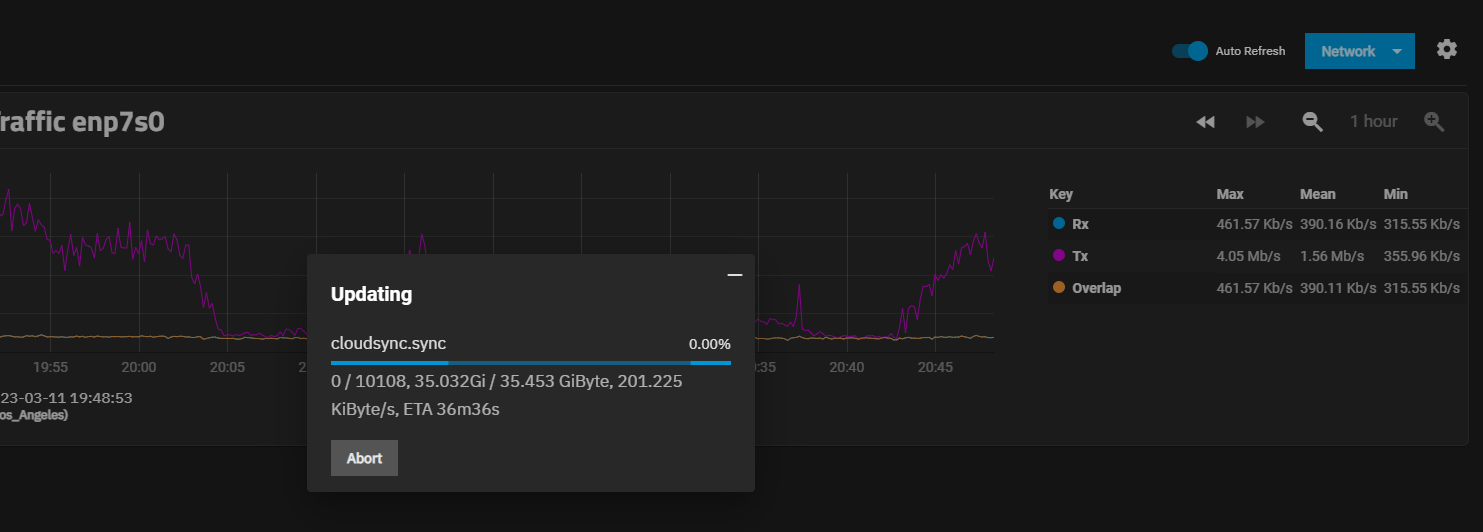Step the chart forward with fast-forward icon

1255,122
